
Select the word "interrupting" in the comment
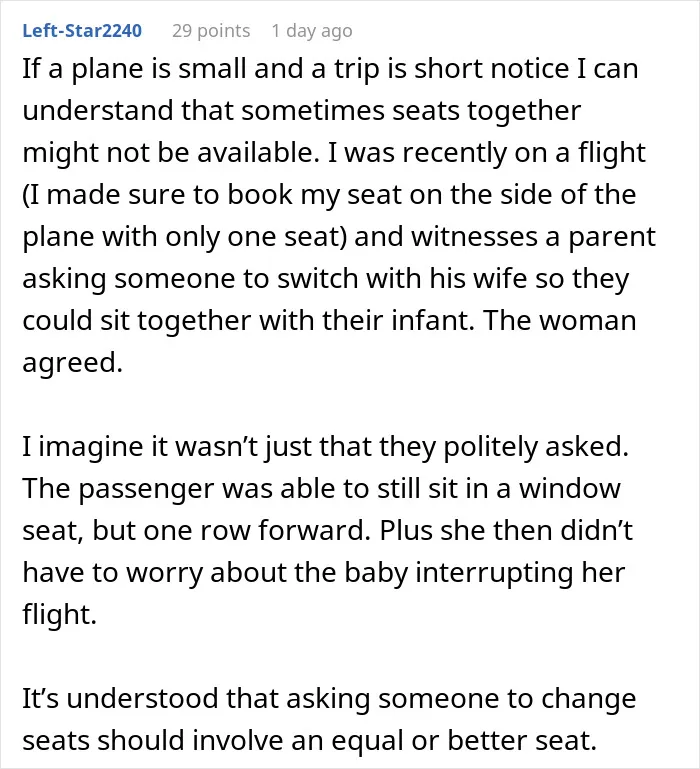coord(494,573)
